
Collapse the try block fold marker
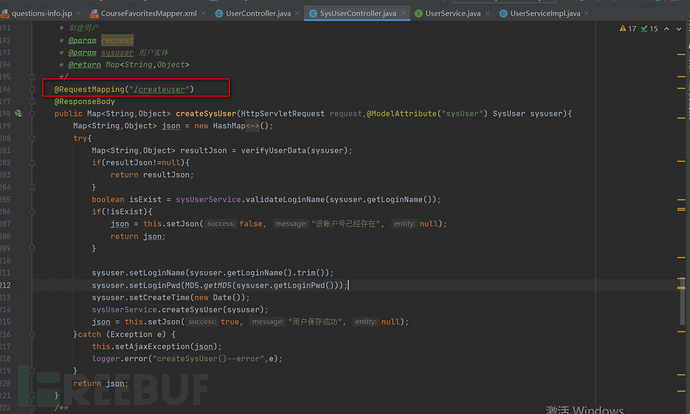click(x=32, y=138)
